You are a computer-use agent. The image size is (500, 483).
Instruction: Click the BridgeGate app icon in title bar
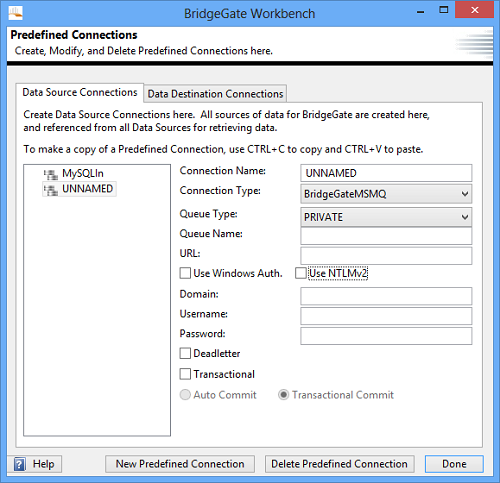[15, 13]
